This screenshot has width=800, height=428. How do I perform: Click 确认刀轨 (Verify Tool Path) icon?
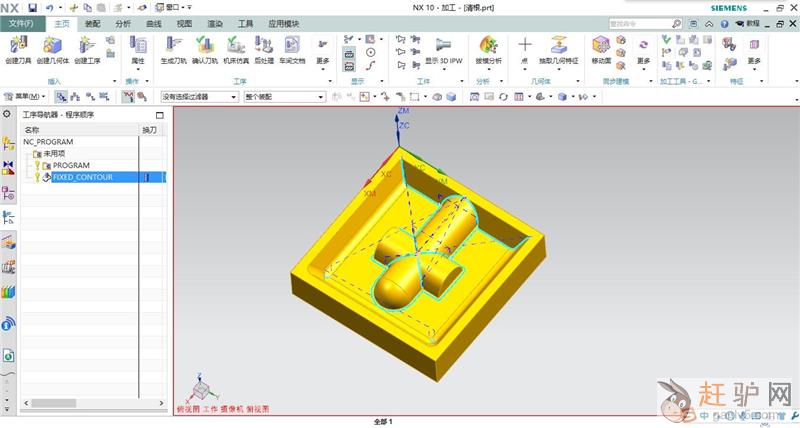click(205, 46)
